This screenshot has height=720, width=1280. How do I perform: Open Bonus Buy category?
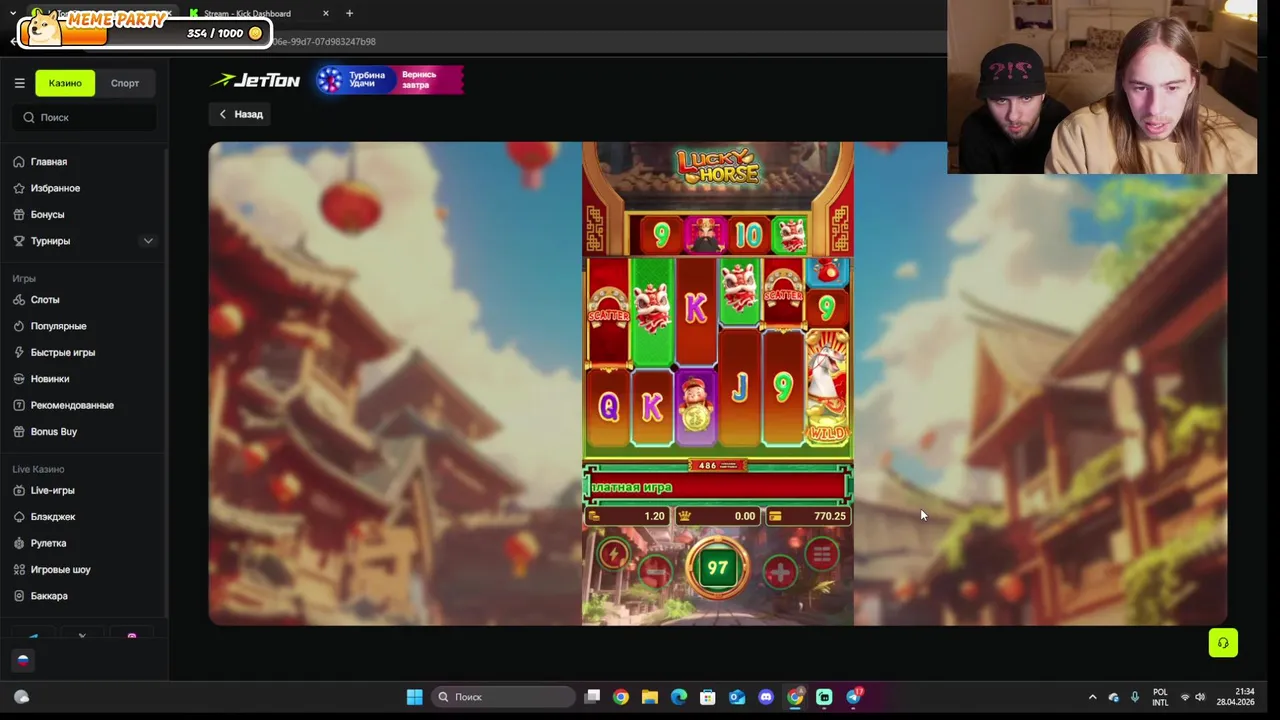(x=54, y=432)
